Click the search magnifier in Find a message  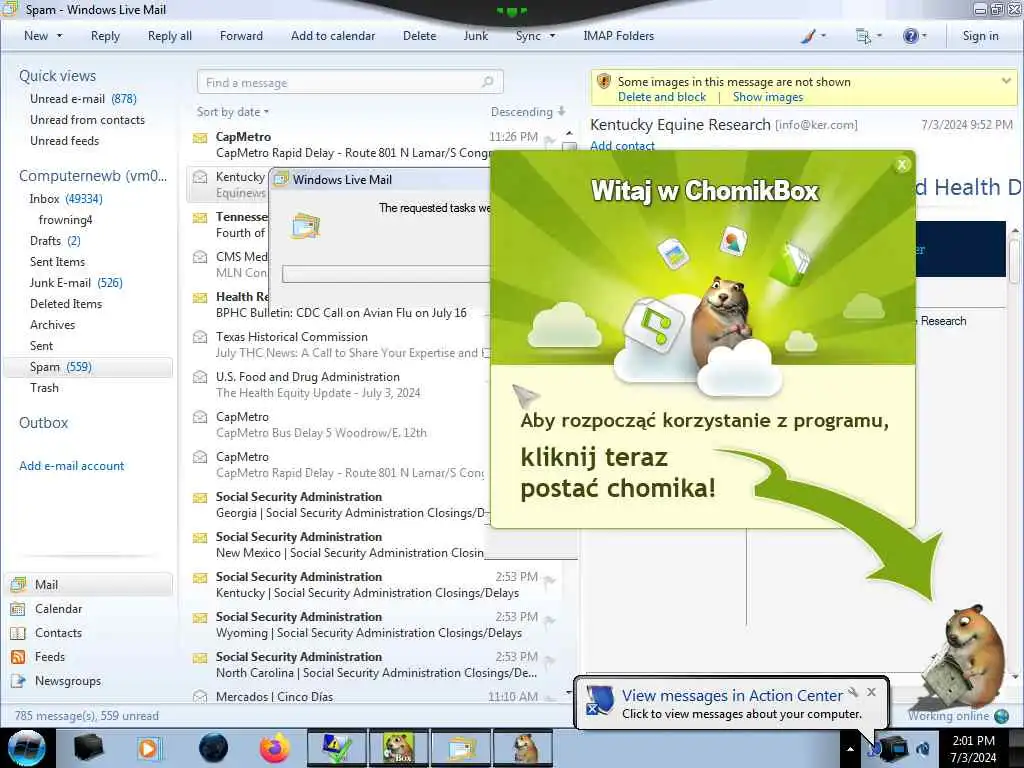pyautogui.click(x=487, y=82)
